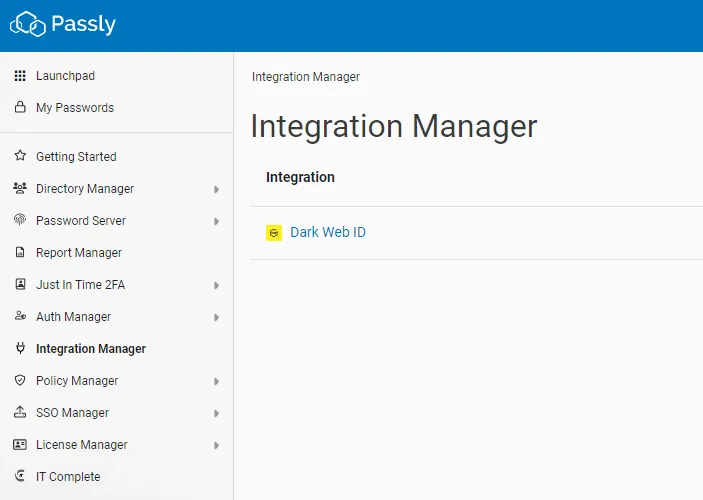
Task: Expand the License Manager submenu arrow
Action: 217,445
